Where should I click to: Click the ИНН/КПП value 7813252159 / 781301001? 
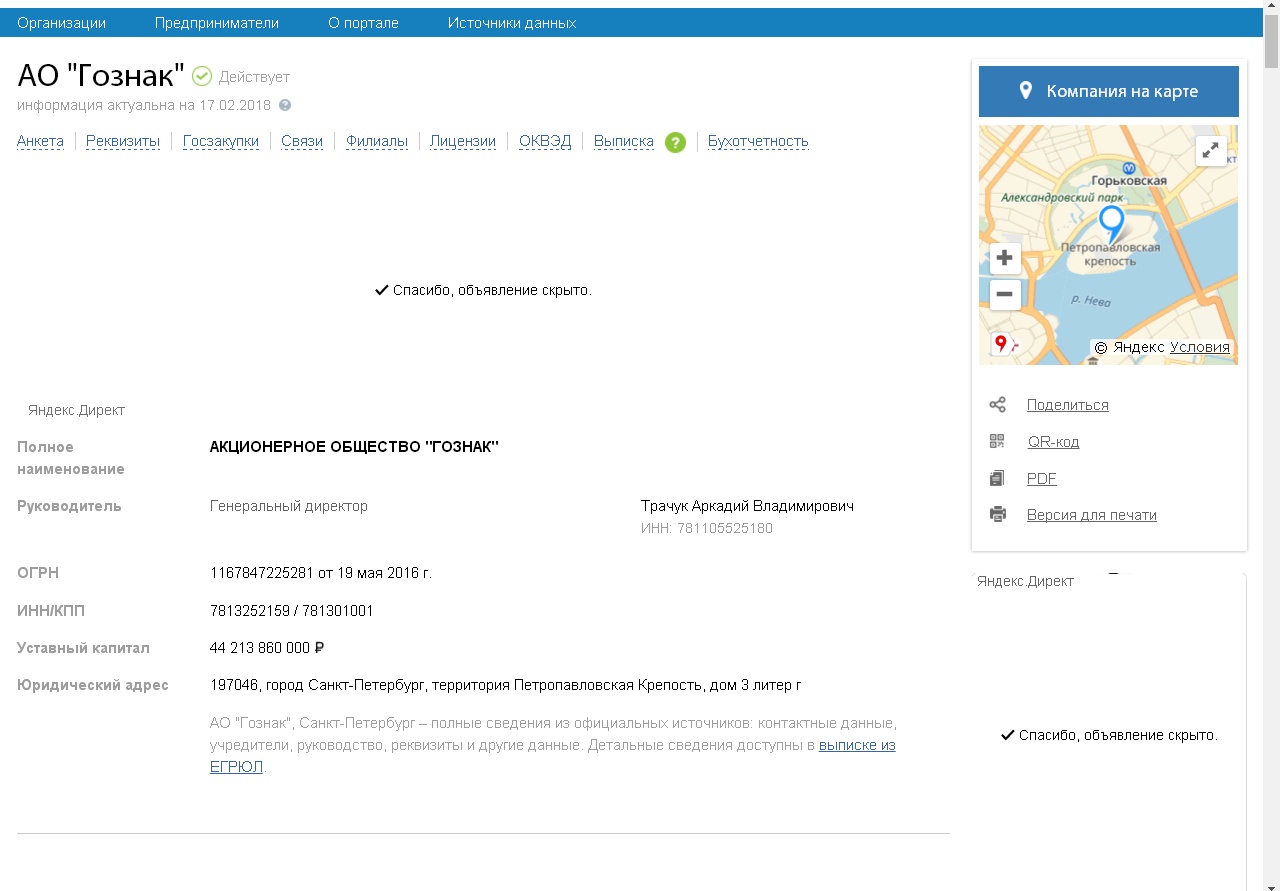point(292,610)
